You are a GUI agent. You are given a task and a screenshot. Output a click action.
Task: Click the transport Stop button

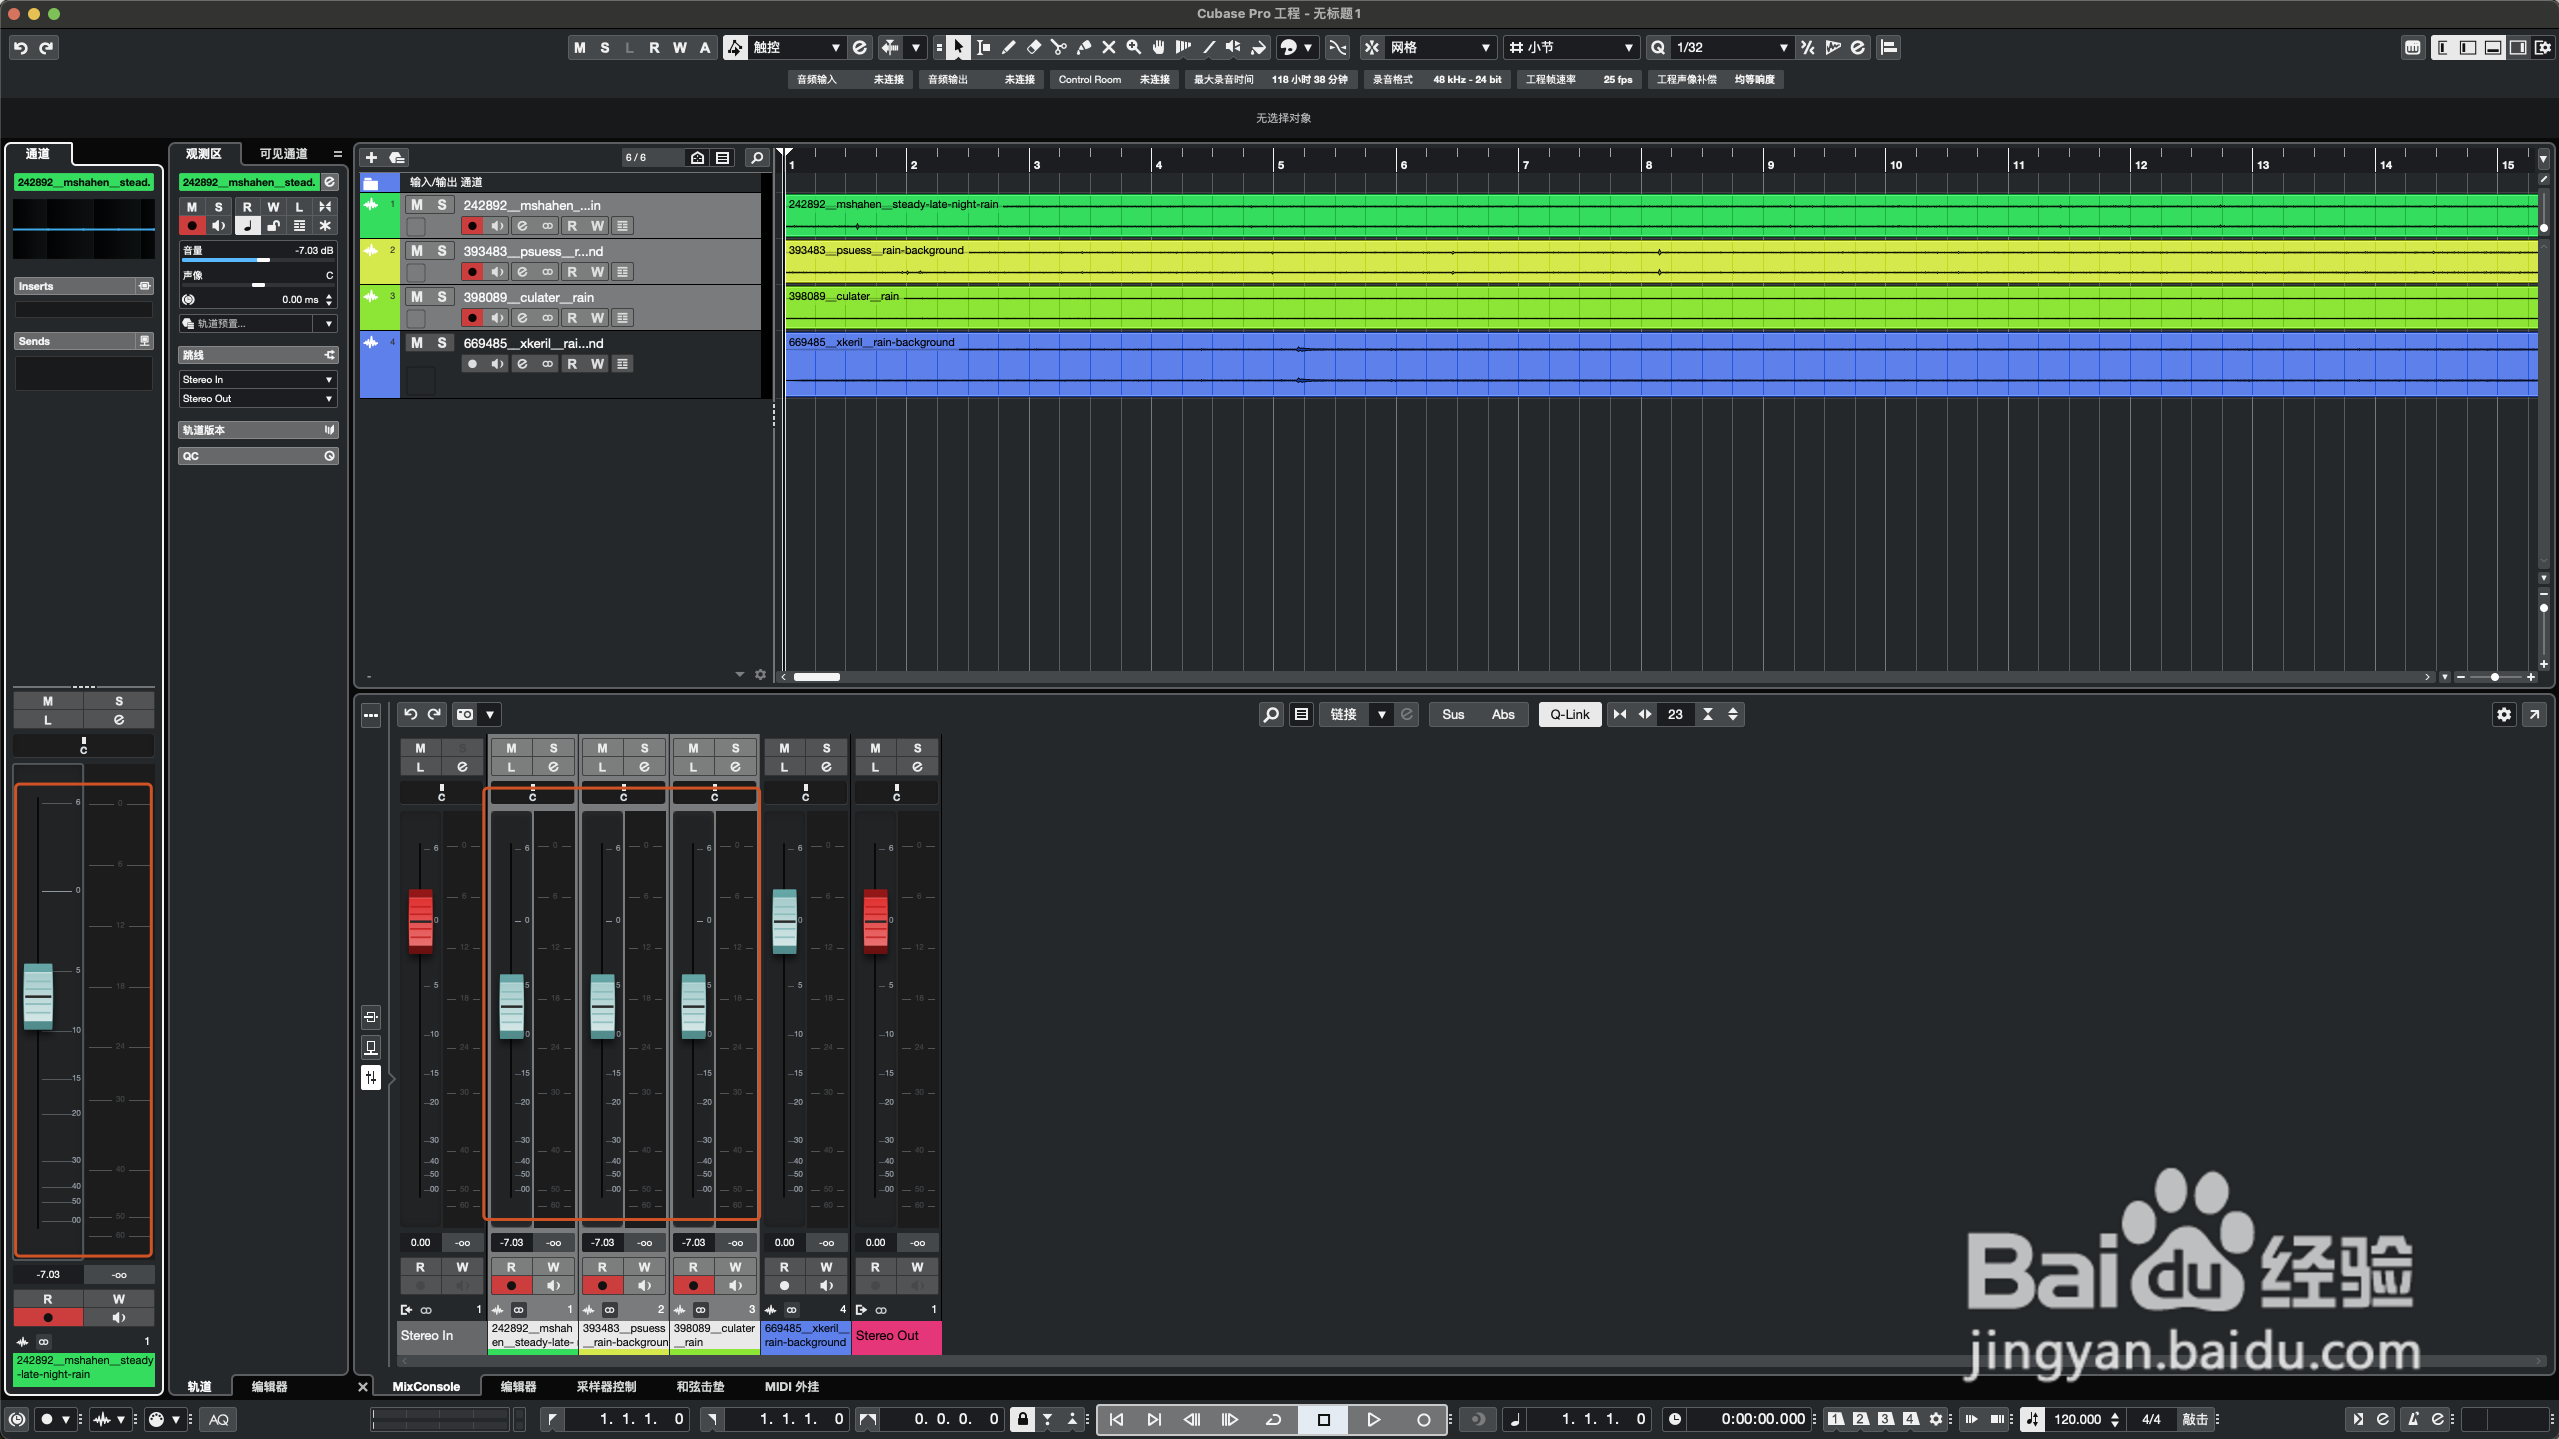pos(1323,1419)
